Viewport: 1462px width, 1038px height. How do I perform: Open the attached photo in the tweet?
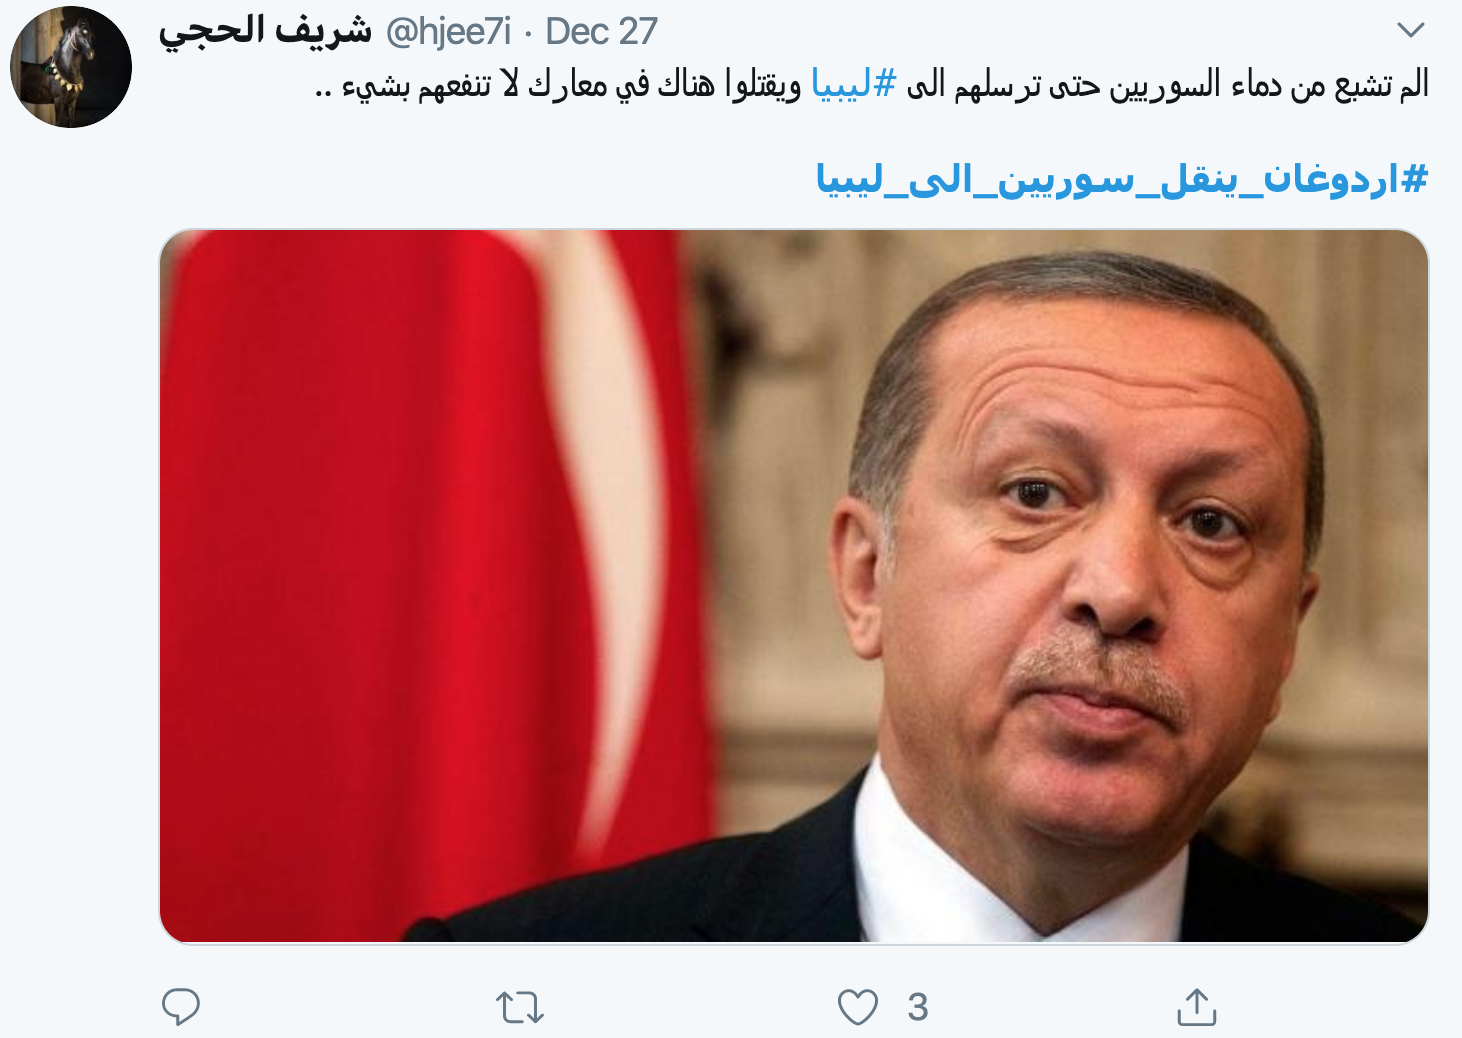pos(794,586)
